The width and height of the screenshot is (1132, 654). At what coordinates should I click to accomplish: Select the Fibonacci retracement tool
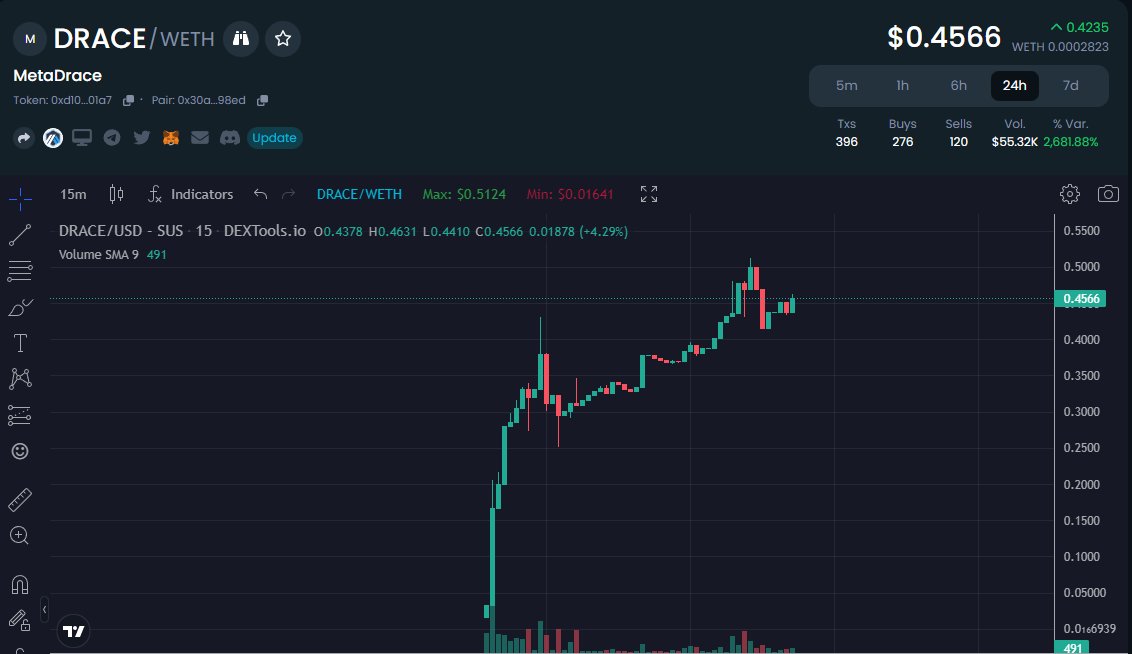(20, 271)
